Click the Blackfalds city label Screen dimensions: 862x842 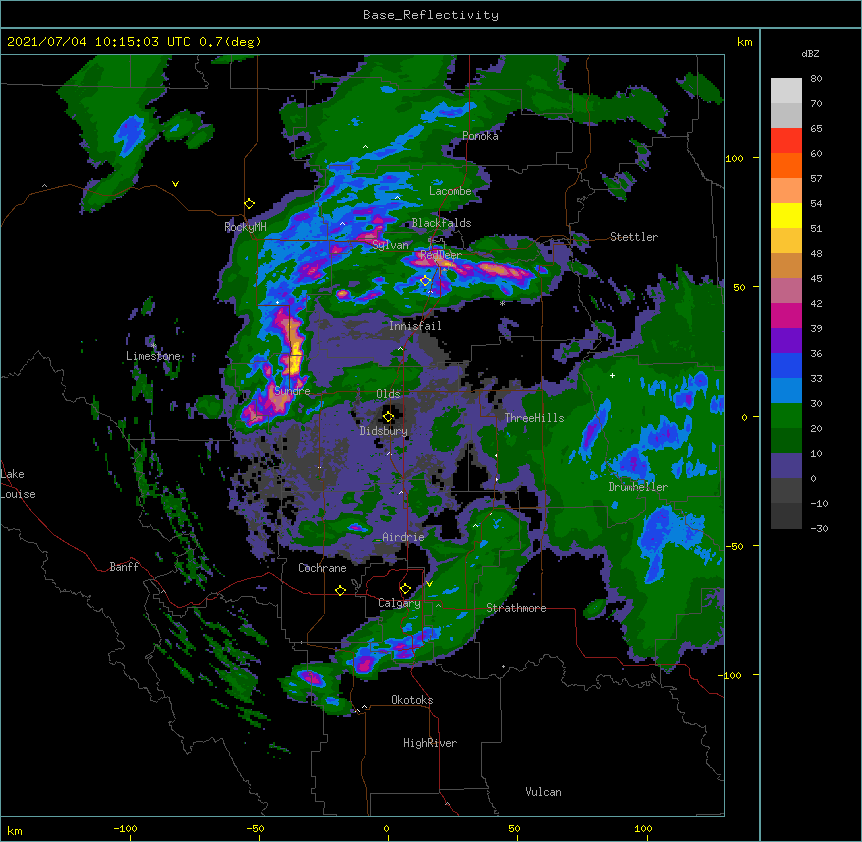(x=441, y=223)
